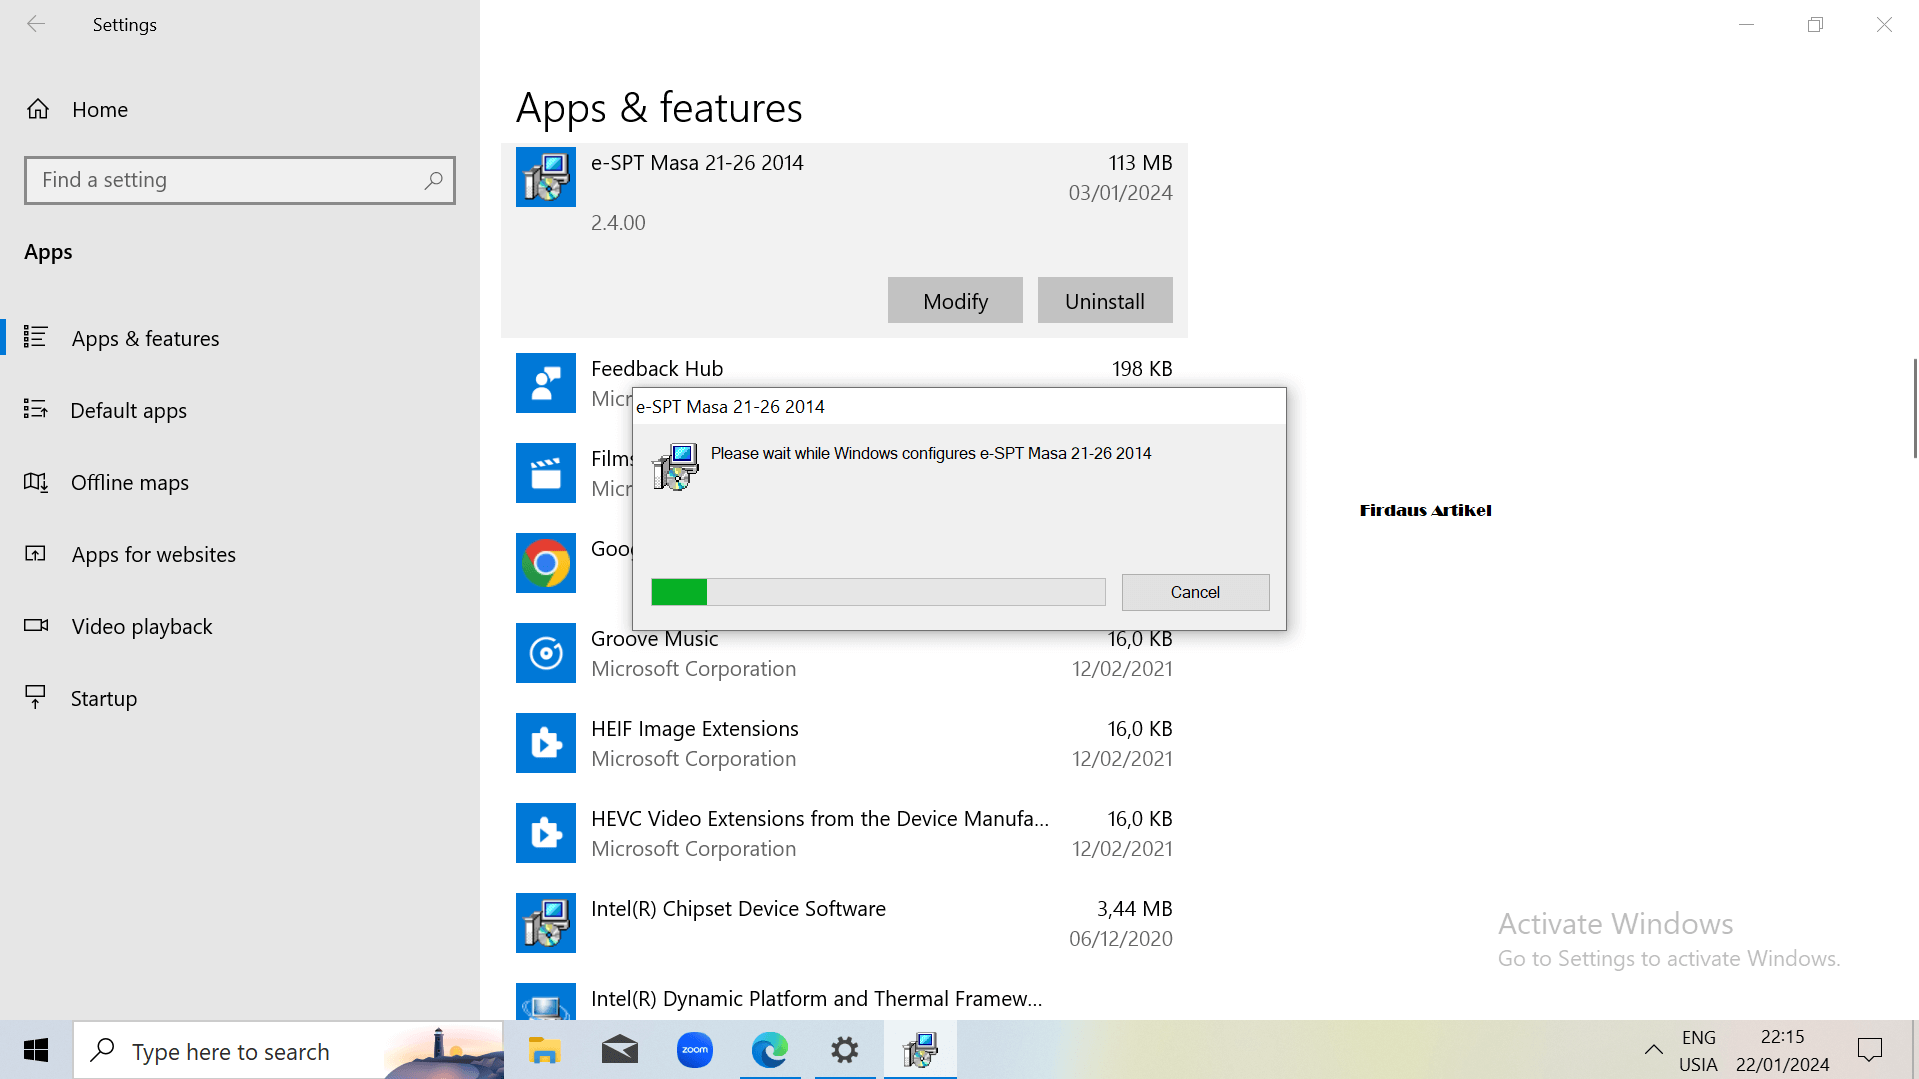This screenshot has width=1919, height=1079.
Task: Click the Feedback Hub app icon
Action: click(x=546, y=383)
